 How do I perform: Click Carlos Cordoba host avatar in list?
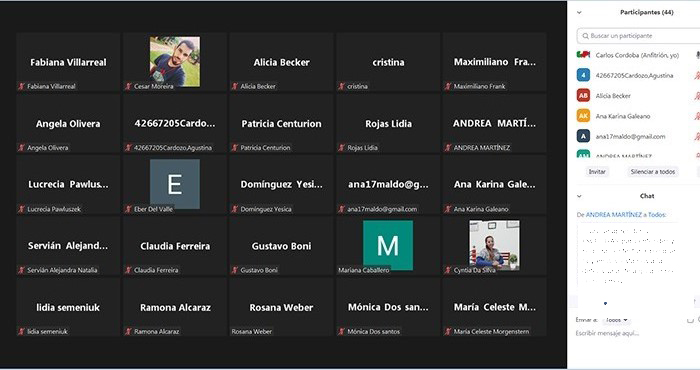point(583,55)
